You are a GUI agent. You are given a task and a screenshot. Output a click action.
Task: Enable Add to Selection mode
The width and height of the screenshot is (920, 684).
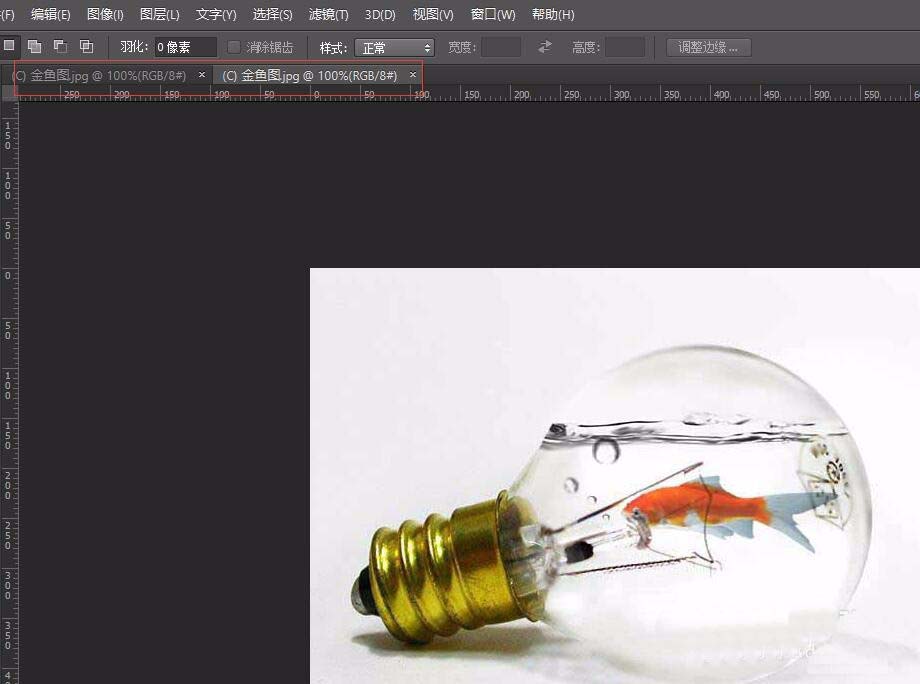[x=34, y=47]
